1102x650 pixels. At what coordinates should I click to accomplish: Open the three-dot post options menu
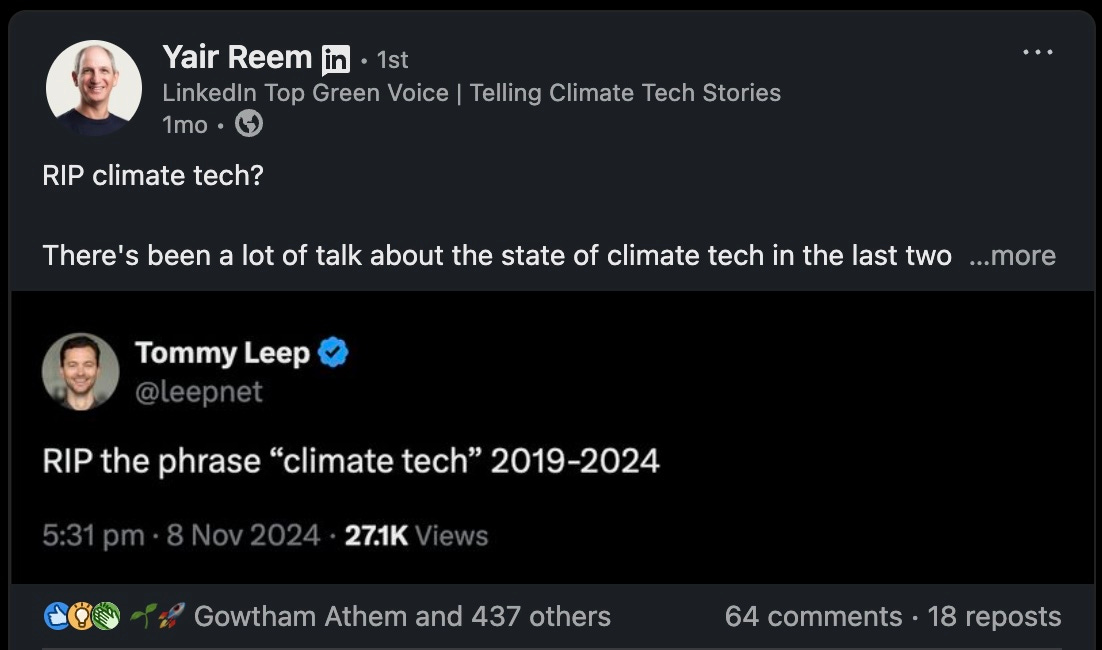click(1037, 52)
